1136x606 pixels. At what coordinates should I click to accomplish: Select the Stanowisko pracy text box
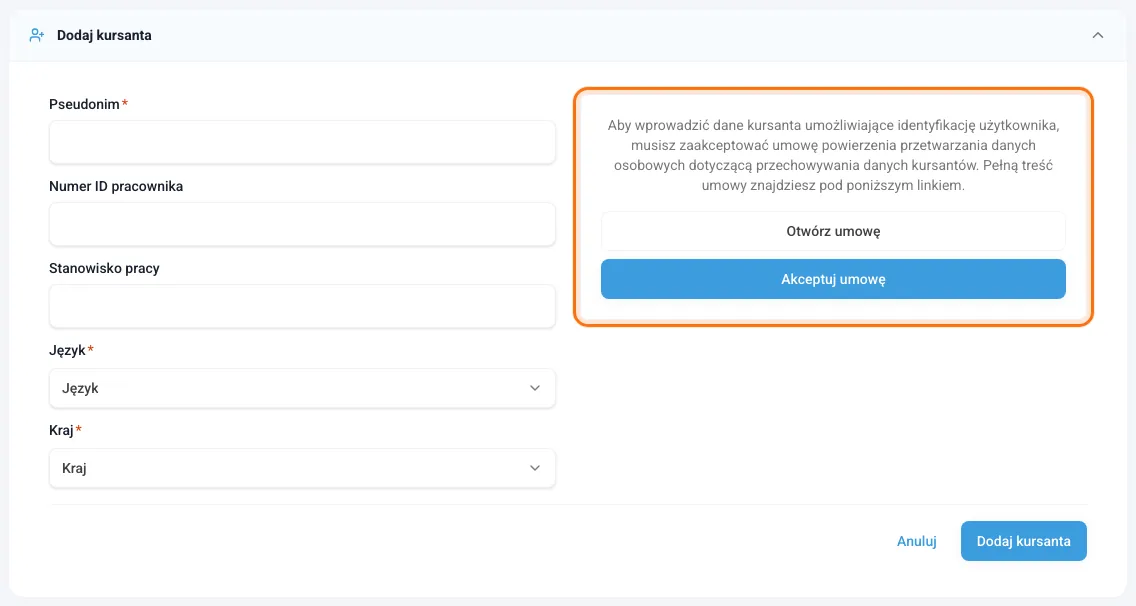coord(302,306)
